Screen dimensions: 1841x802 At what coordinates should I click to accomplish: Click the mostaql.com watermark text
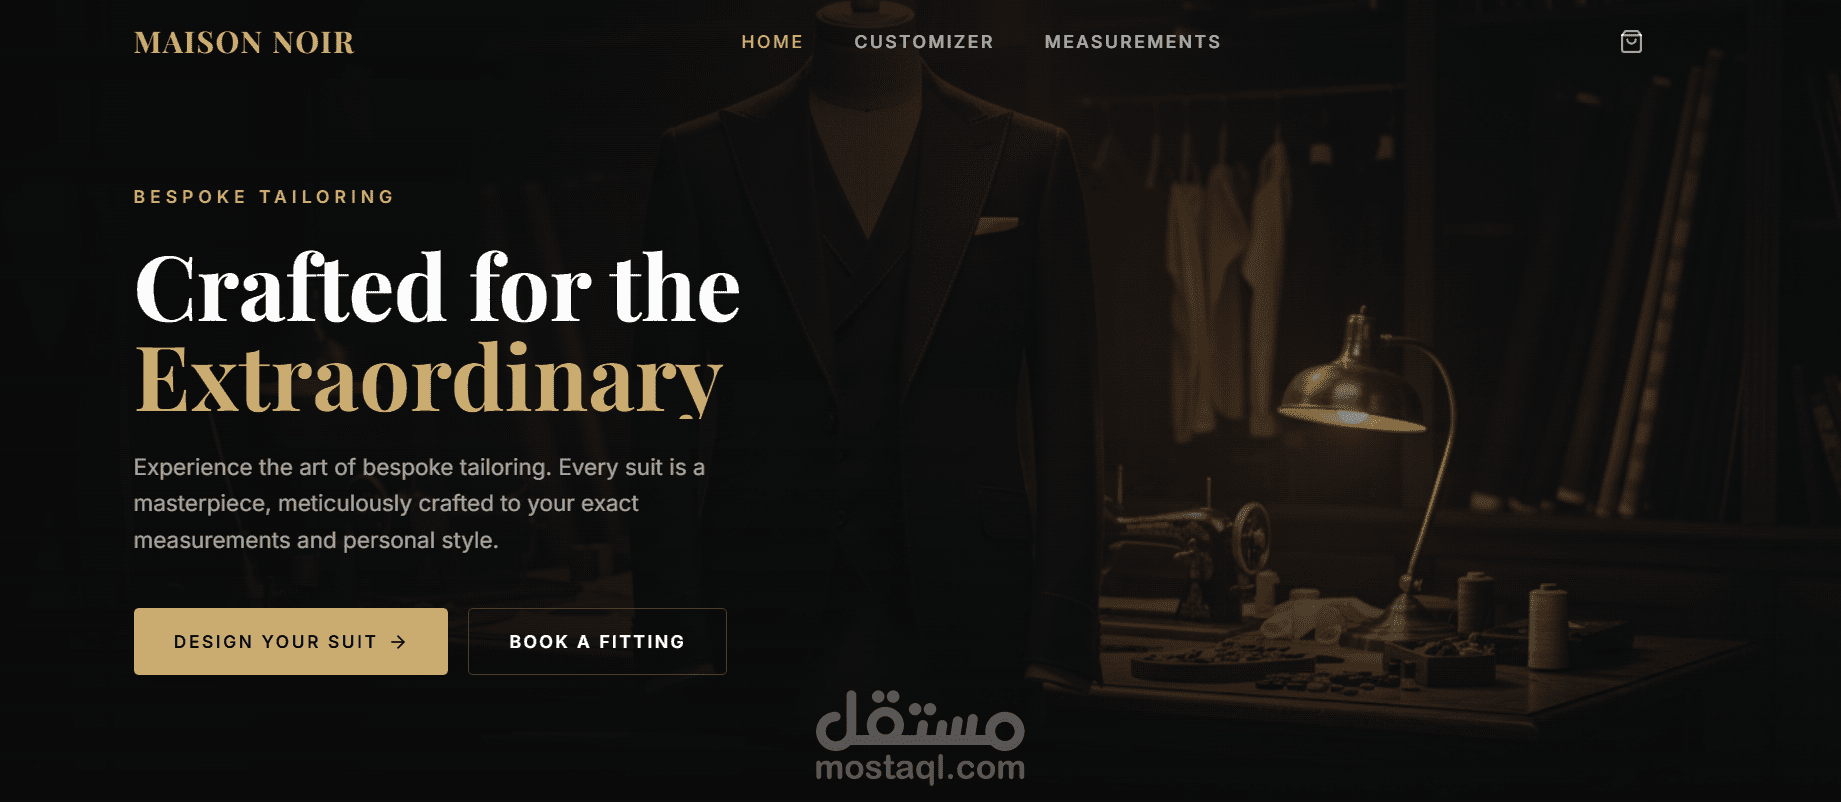tap(920, 768)
